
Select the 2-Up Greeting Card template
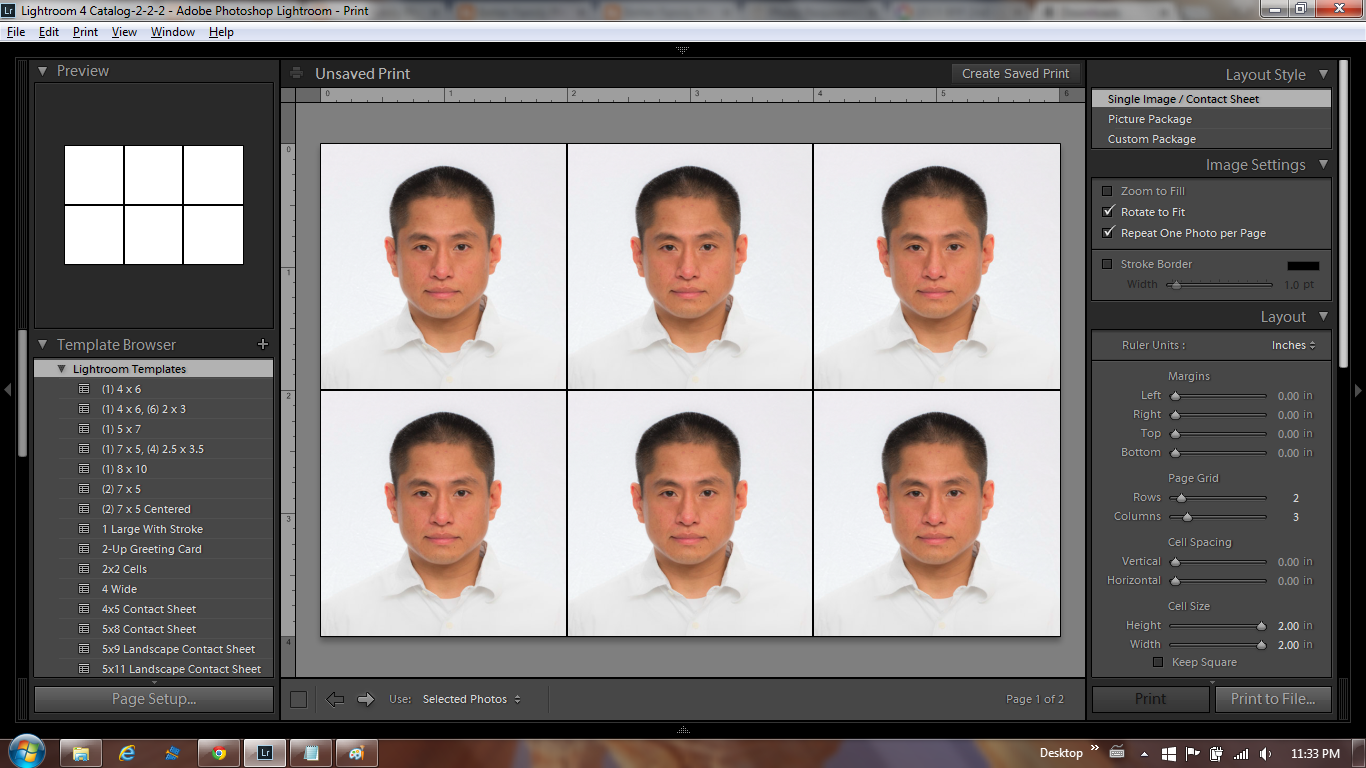point(154,549)
